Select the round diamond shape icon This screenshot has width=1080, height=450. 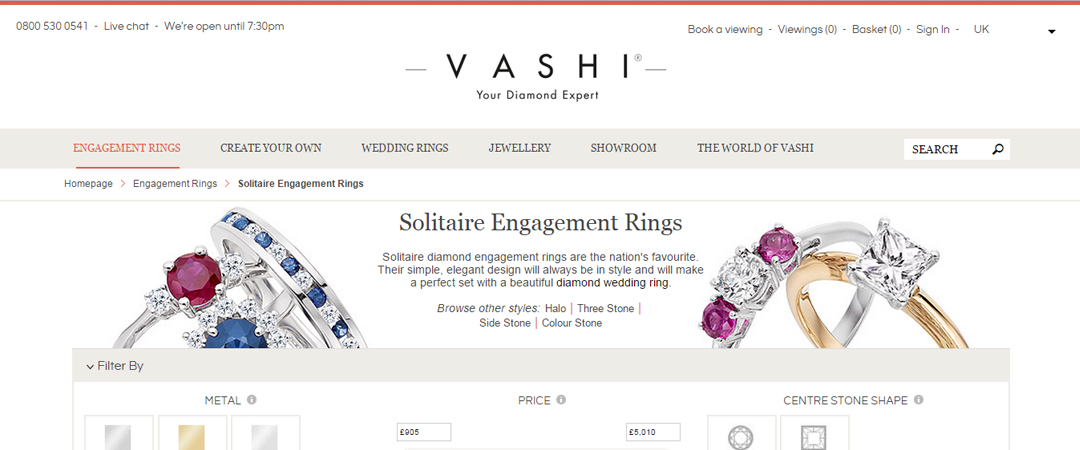pyautogui.click(x=741, y=433)
